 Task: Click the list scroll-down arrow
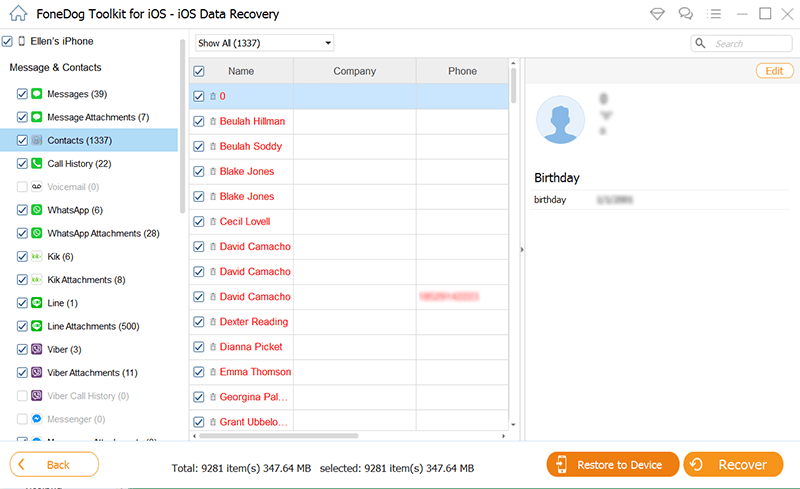coord(513,425)
